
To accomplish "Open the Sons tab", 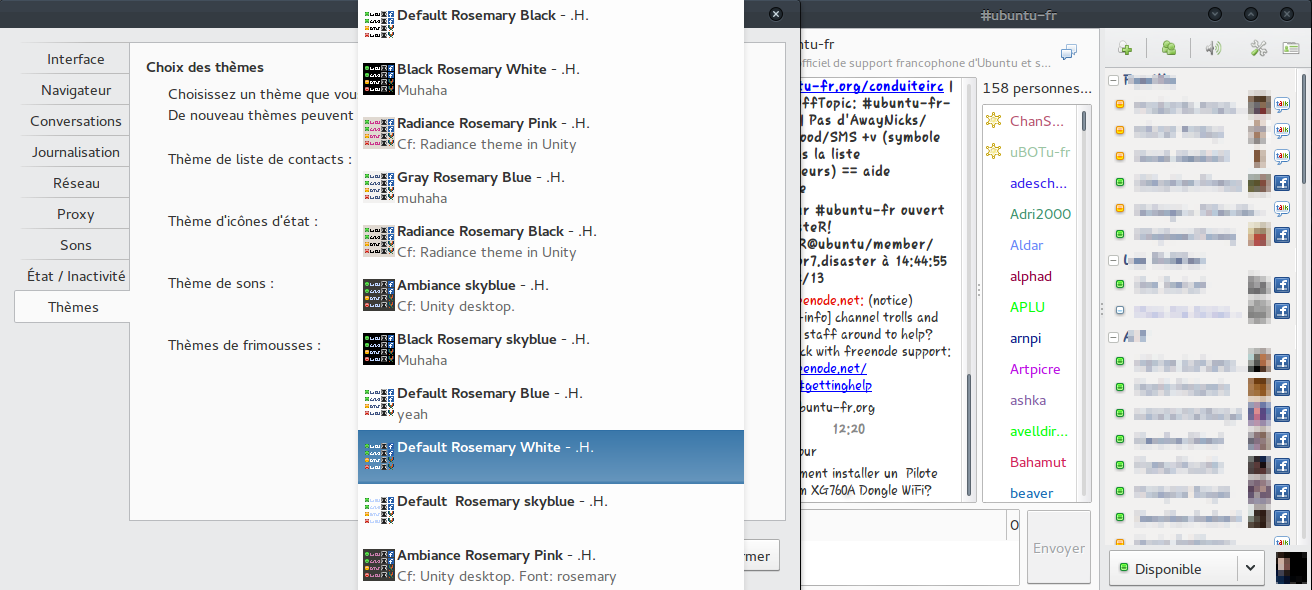I will [x=75, y=245].
